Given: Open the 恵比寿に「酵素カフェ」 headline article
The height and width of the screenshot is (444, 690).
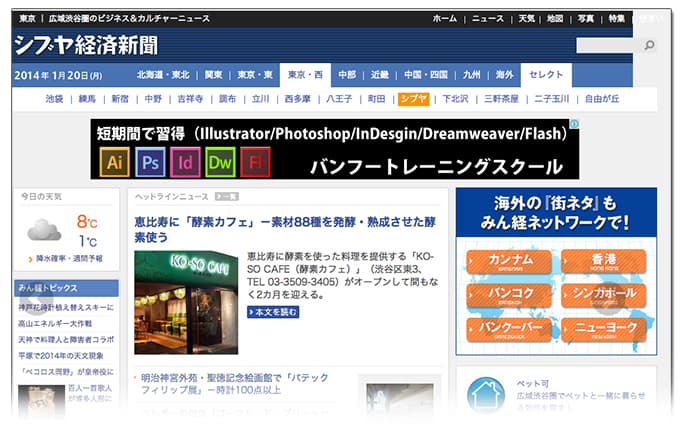Looking at the screenshot, I should 285,229.
